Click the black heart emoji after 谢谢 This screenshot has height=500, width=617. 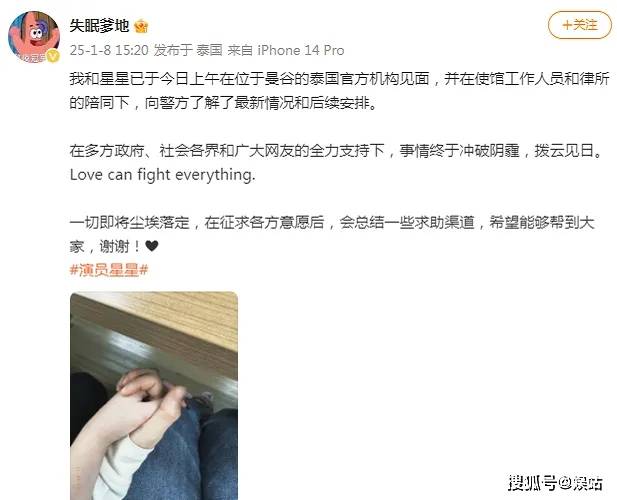pos(151,246)
